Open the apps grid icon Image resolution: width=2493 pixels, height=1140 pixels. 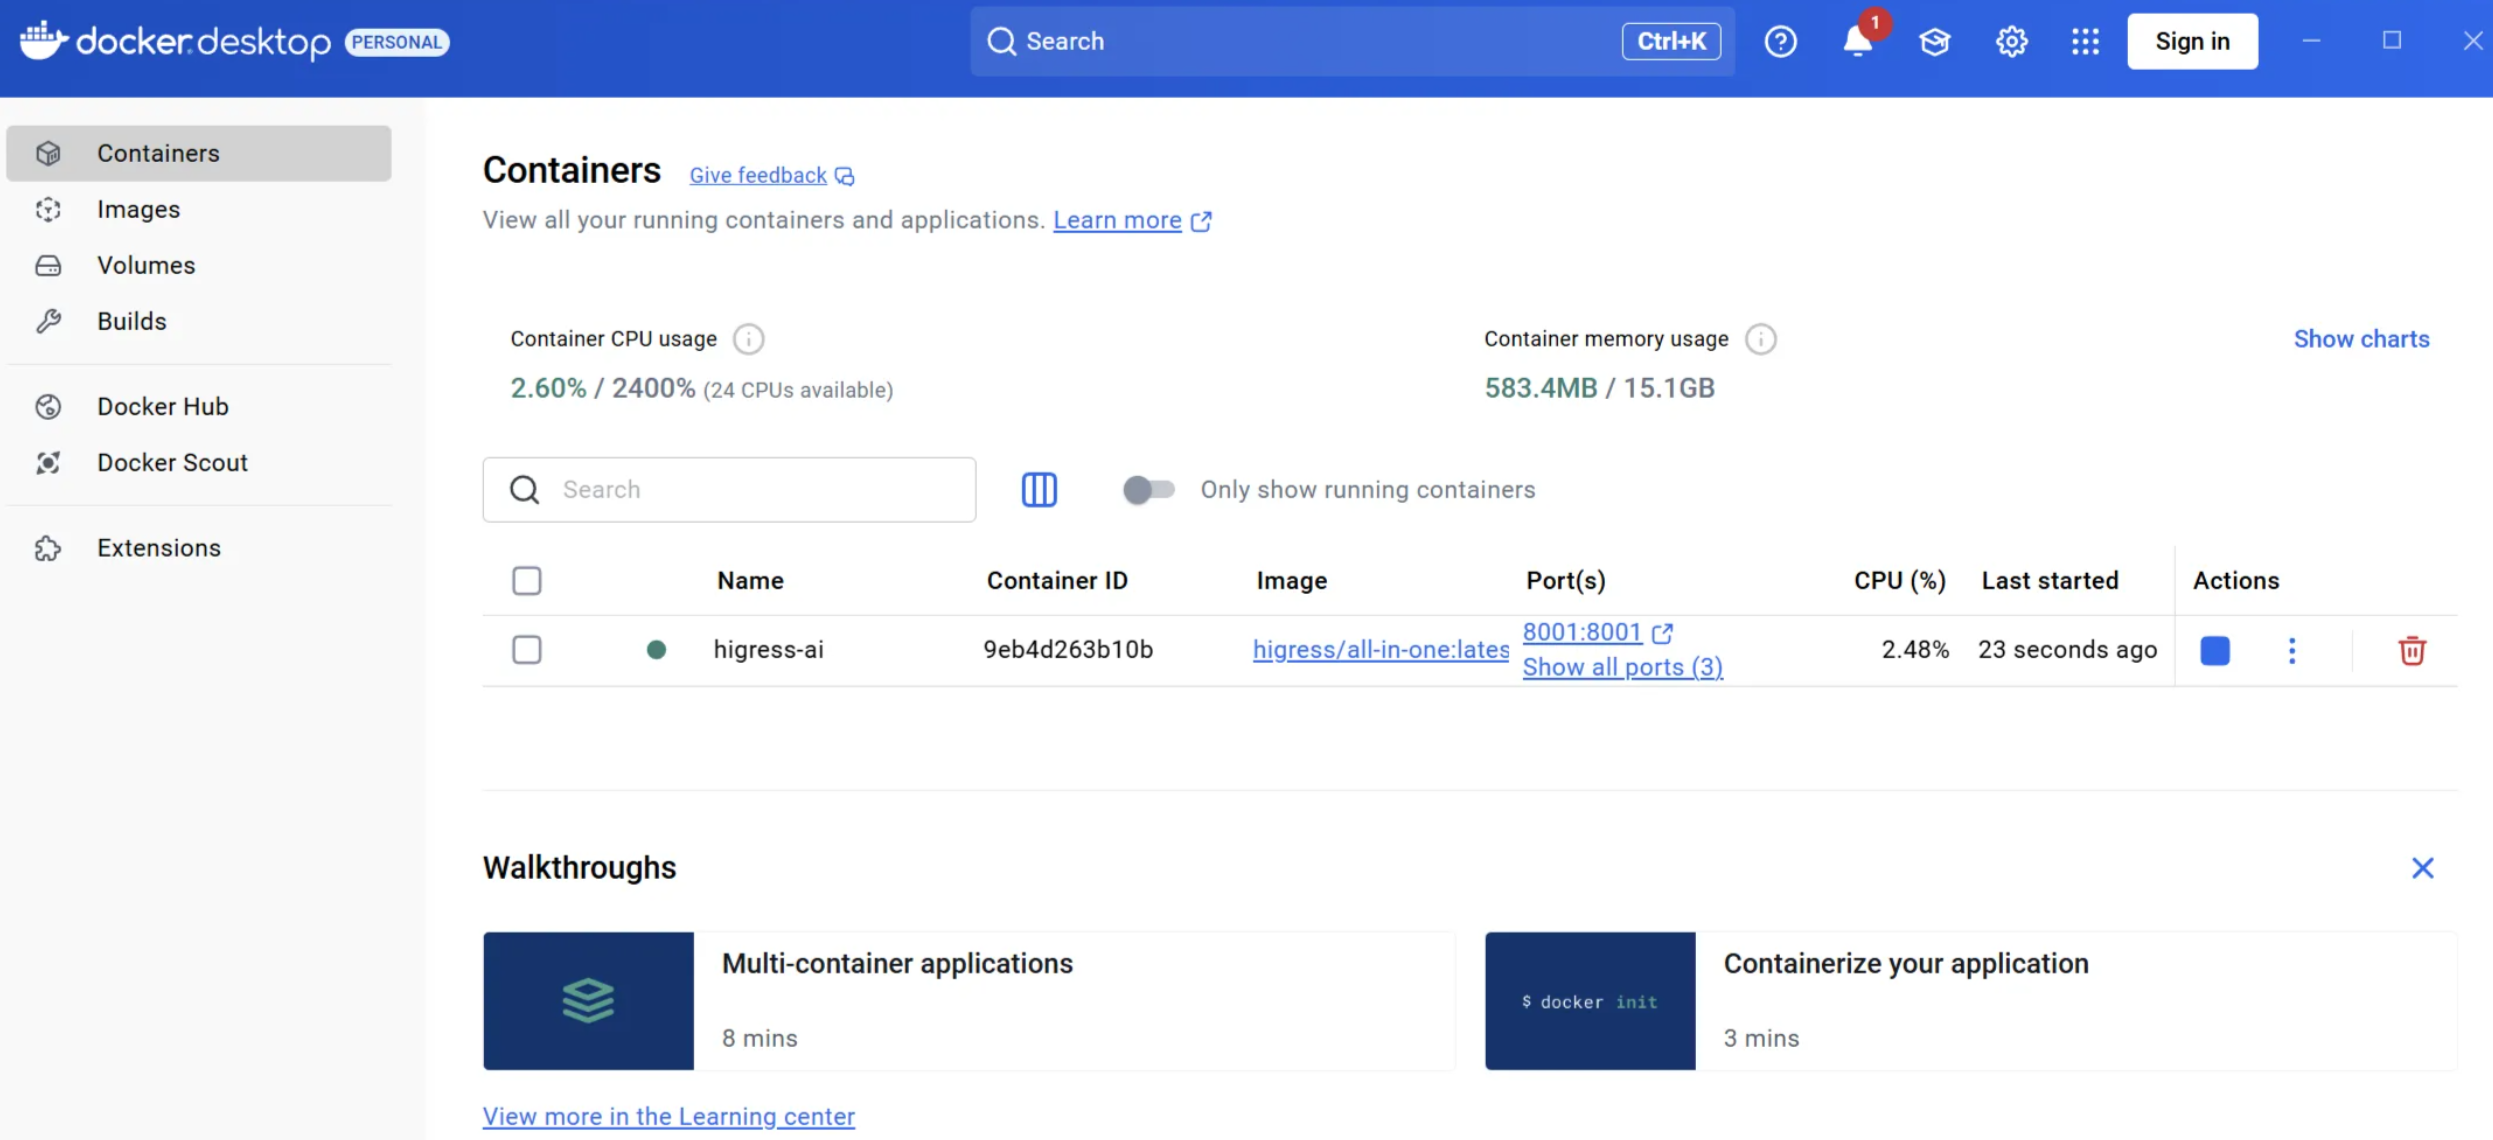2085,41
